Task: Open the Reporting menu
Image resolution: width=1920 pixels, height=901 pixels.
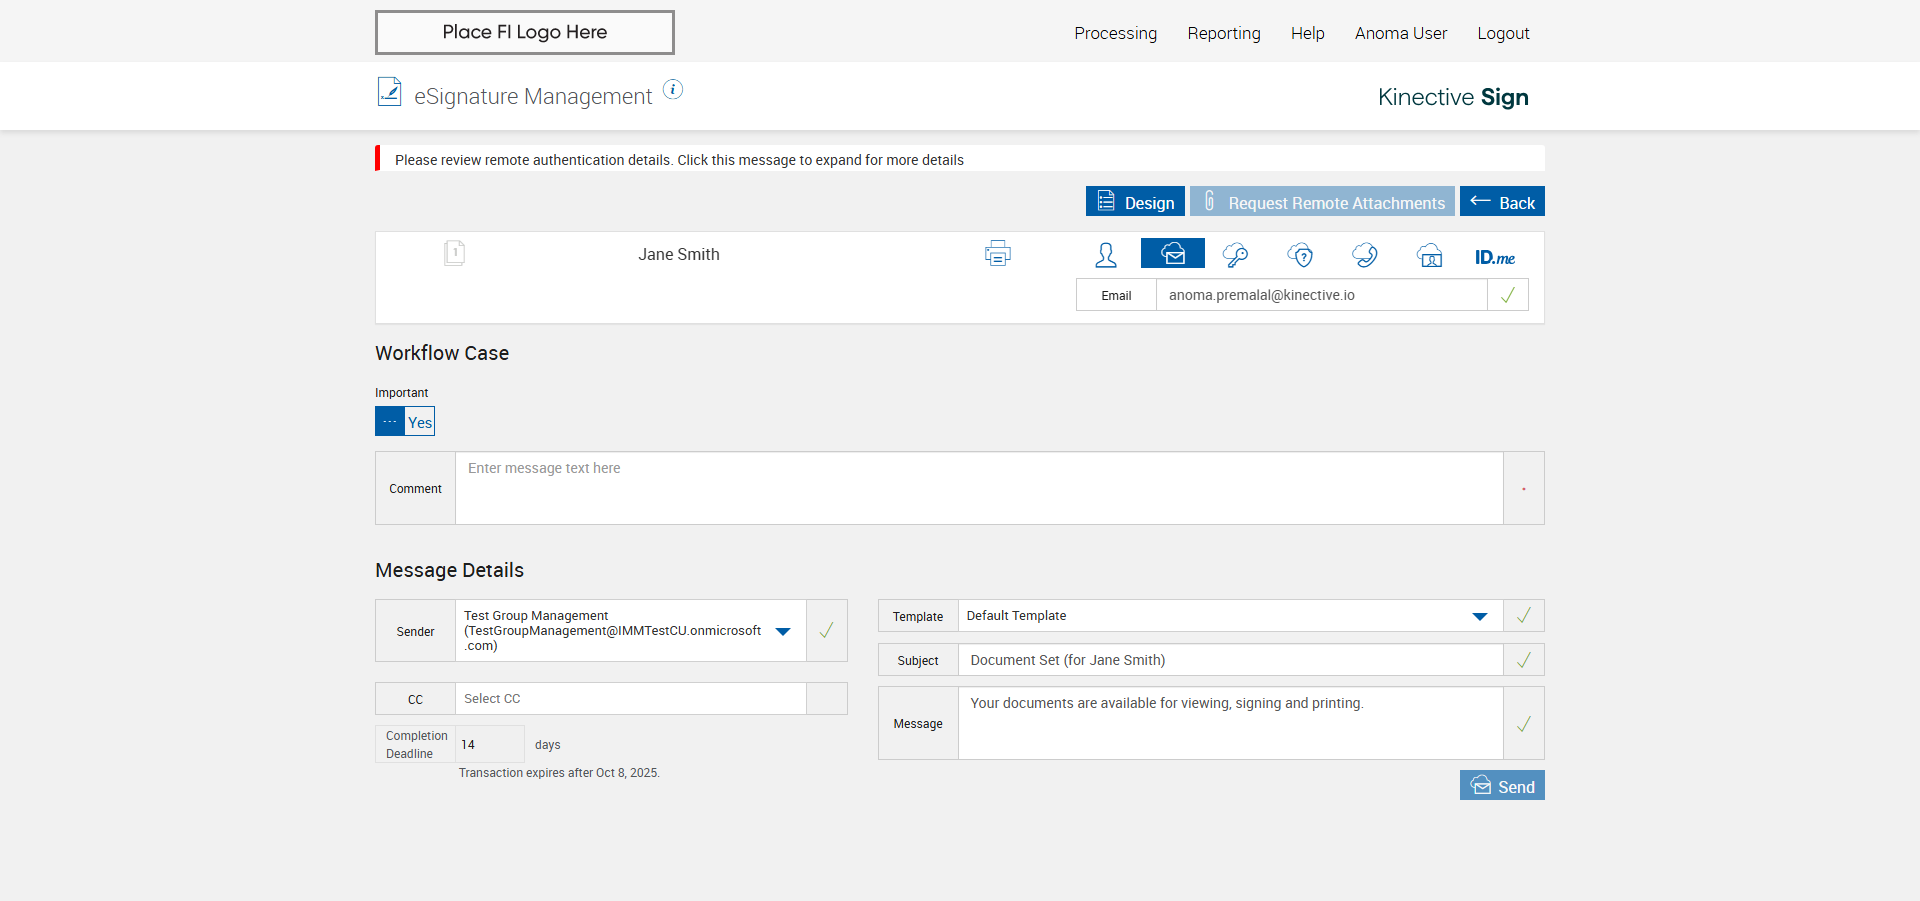Action: [x=1223, y=33]
